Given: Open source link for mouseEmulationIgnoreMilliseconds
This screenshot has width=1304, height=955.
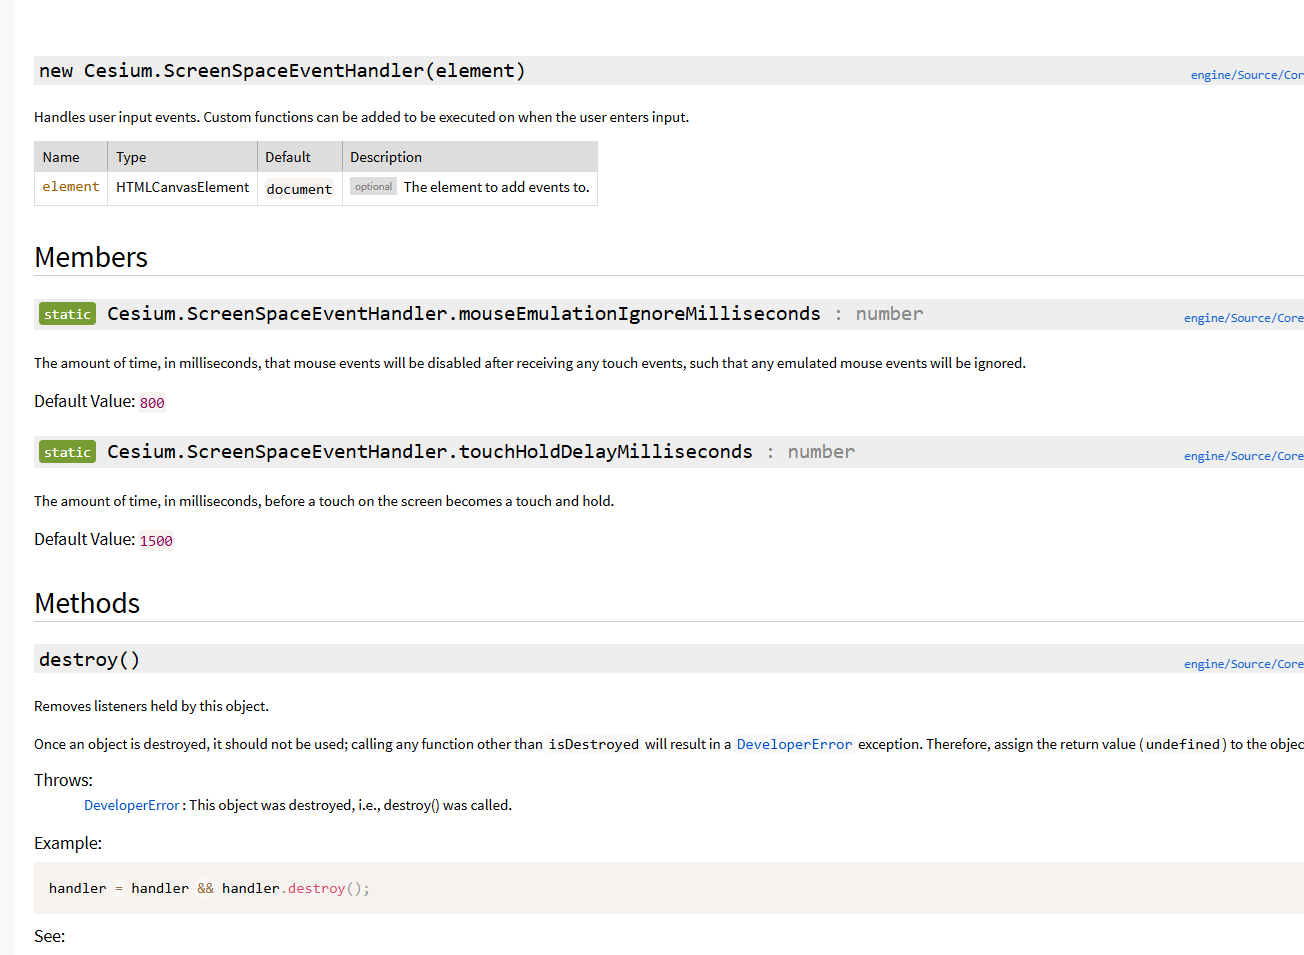Looking at the screenshot, I should pyautogui.click(x=1244, y=318).
